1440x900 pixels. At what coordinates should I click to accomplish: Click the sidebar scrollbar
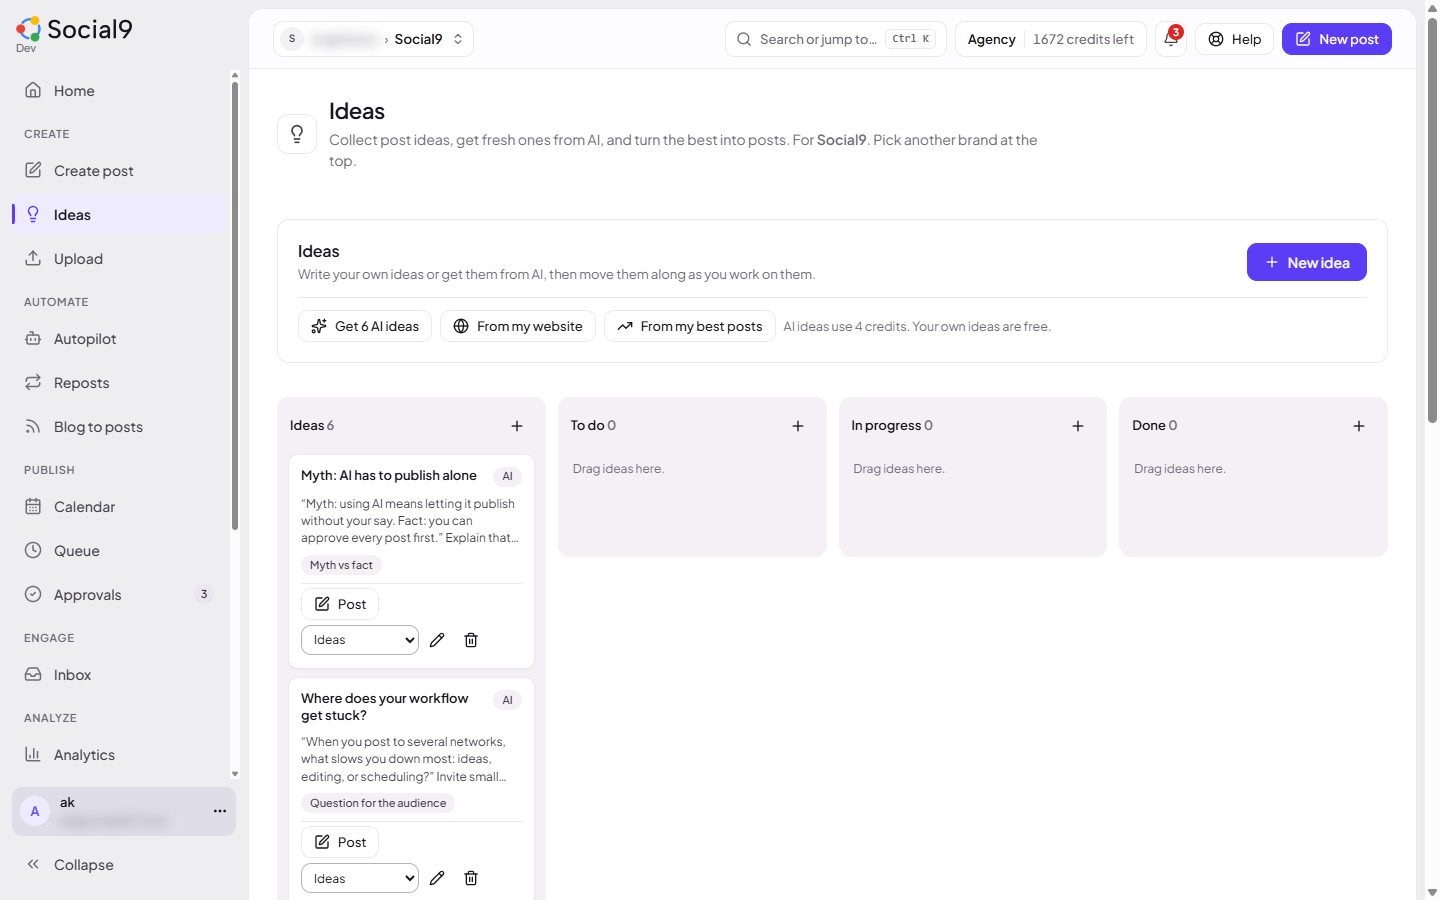pos(235,305)
